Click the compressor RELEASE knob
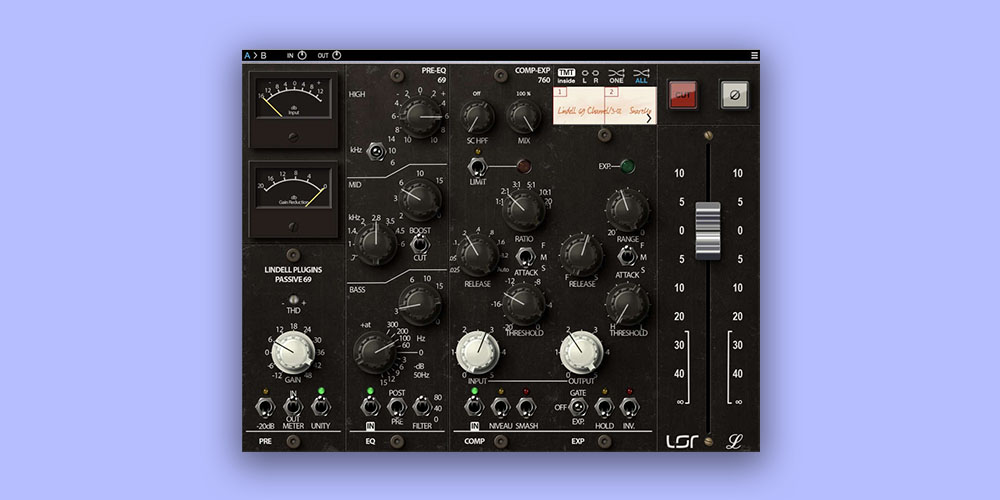The width and height of the screenshot is (1000, 500). point(477,255)
